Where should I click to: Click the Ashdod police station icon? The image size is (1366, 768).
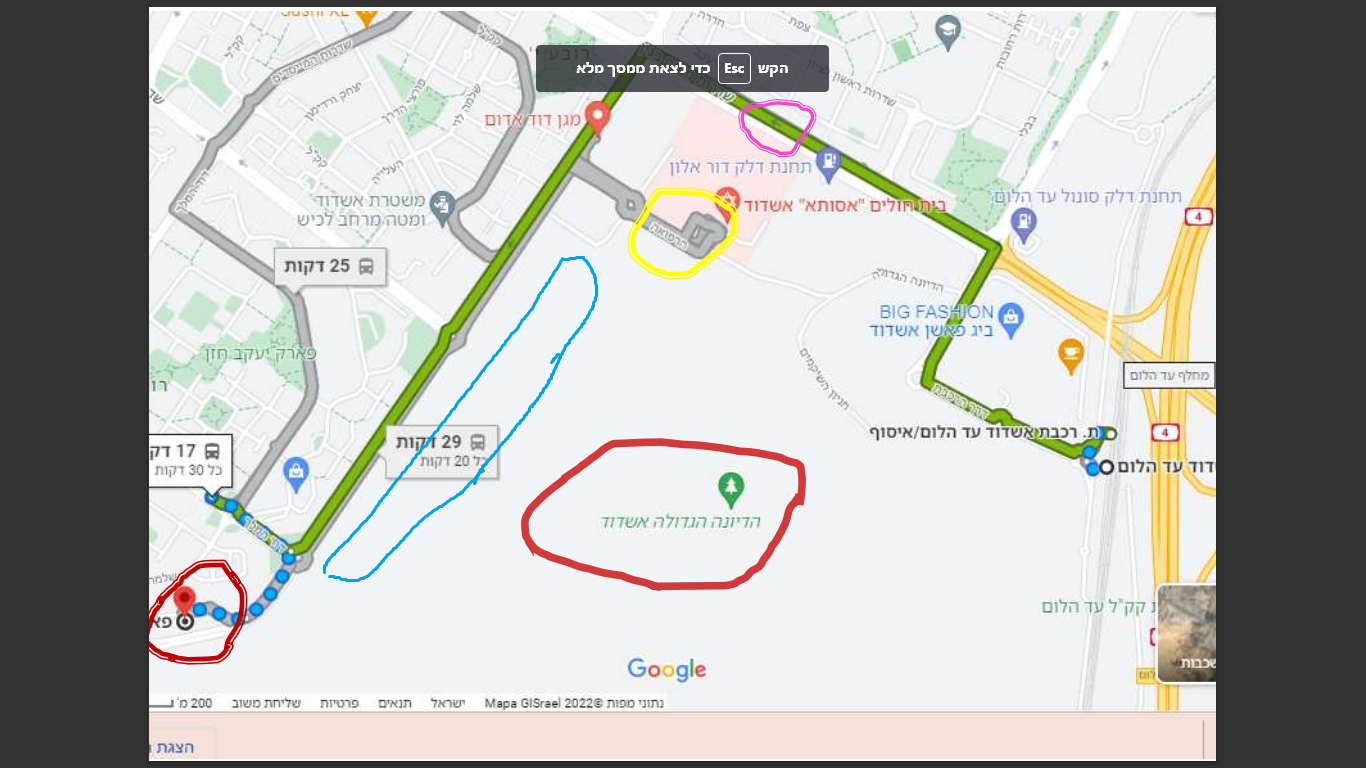point(442,207)
